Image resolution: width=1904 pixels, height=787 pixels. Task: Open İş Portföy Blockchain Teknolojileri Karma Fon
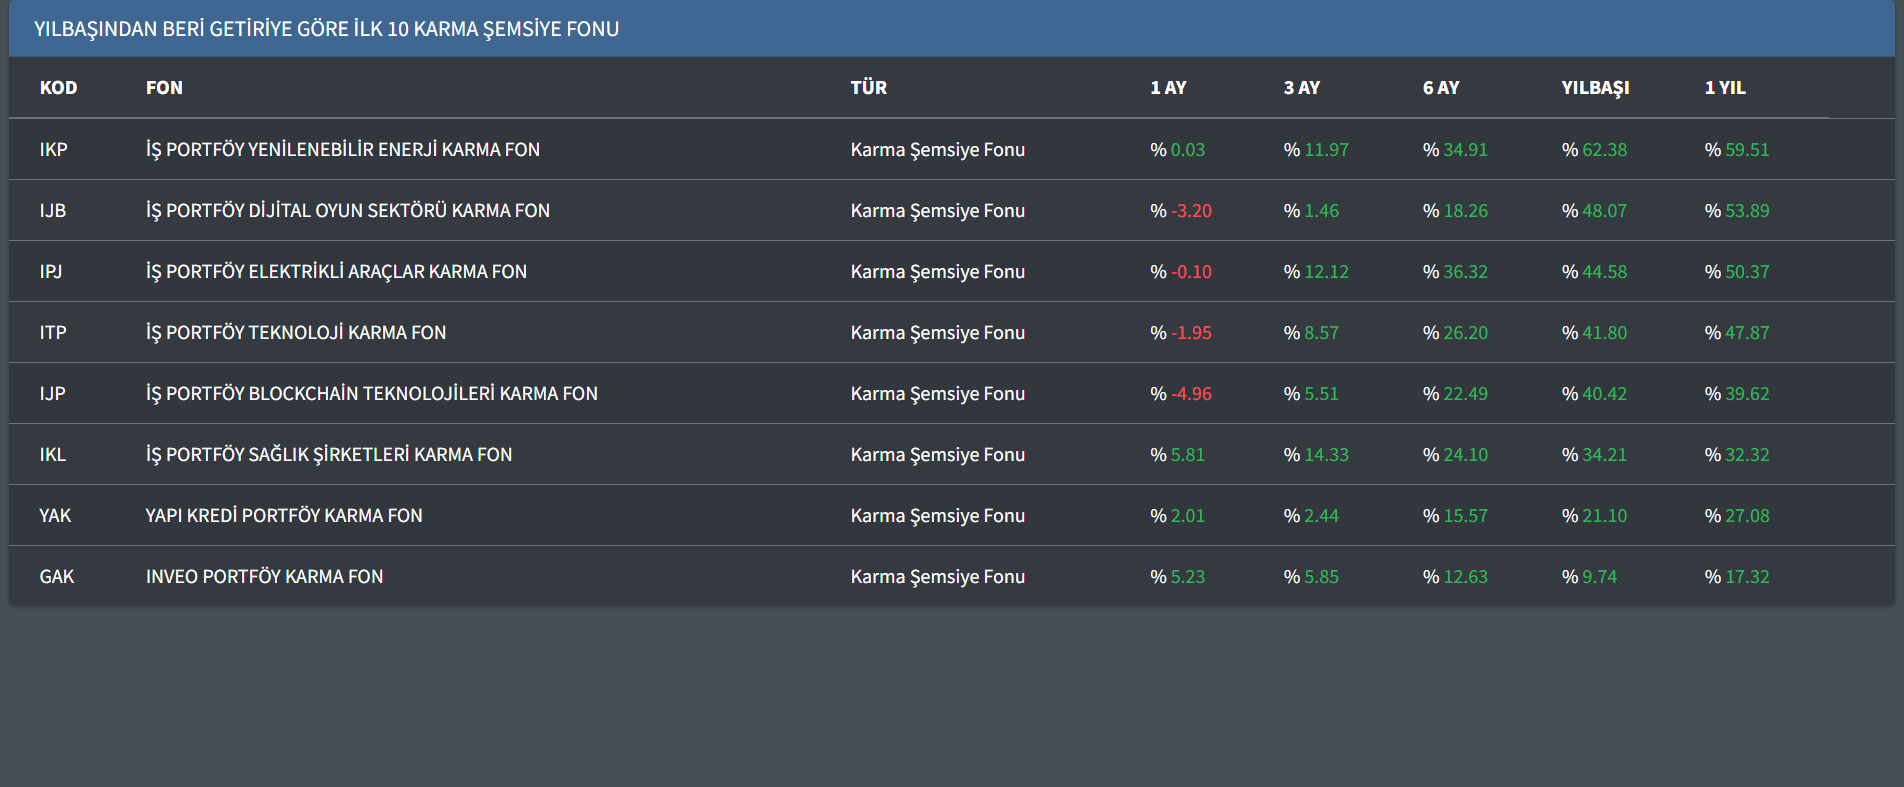tap(371, 394)
